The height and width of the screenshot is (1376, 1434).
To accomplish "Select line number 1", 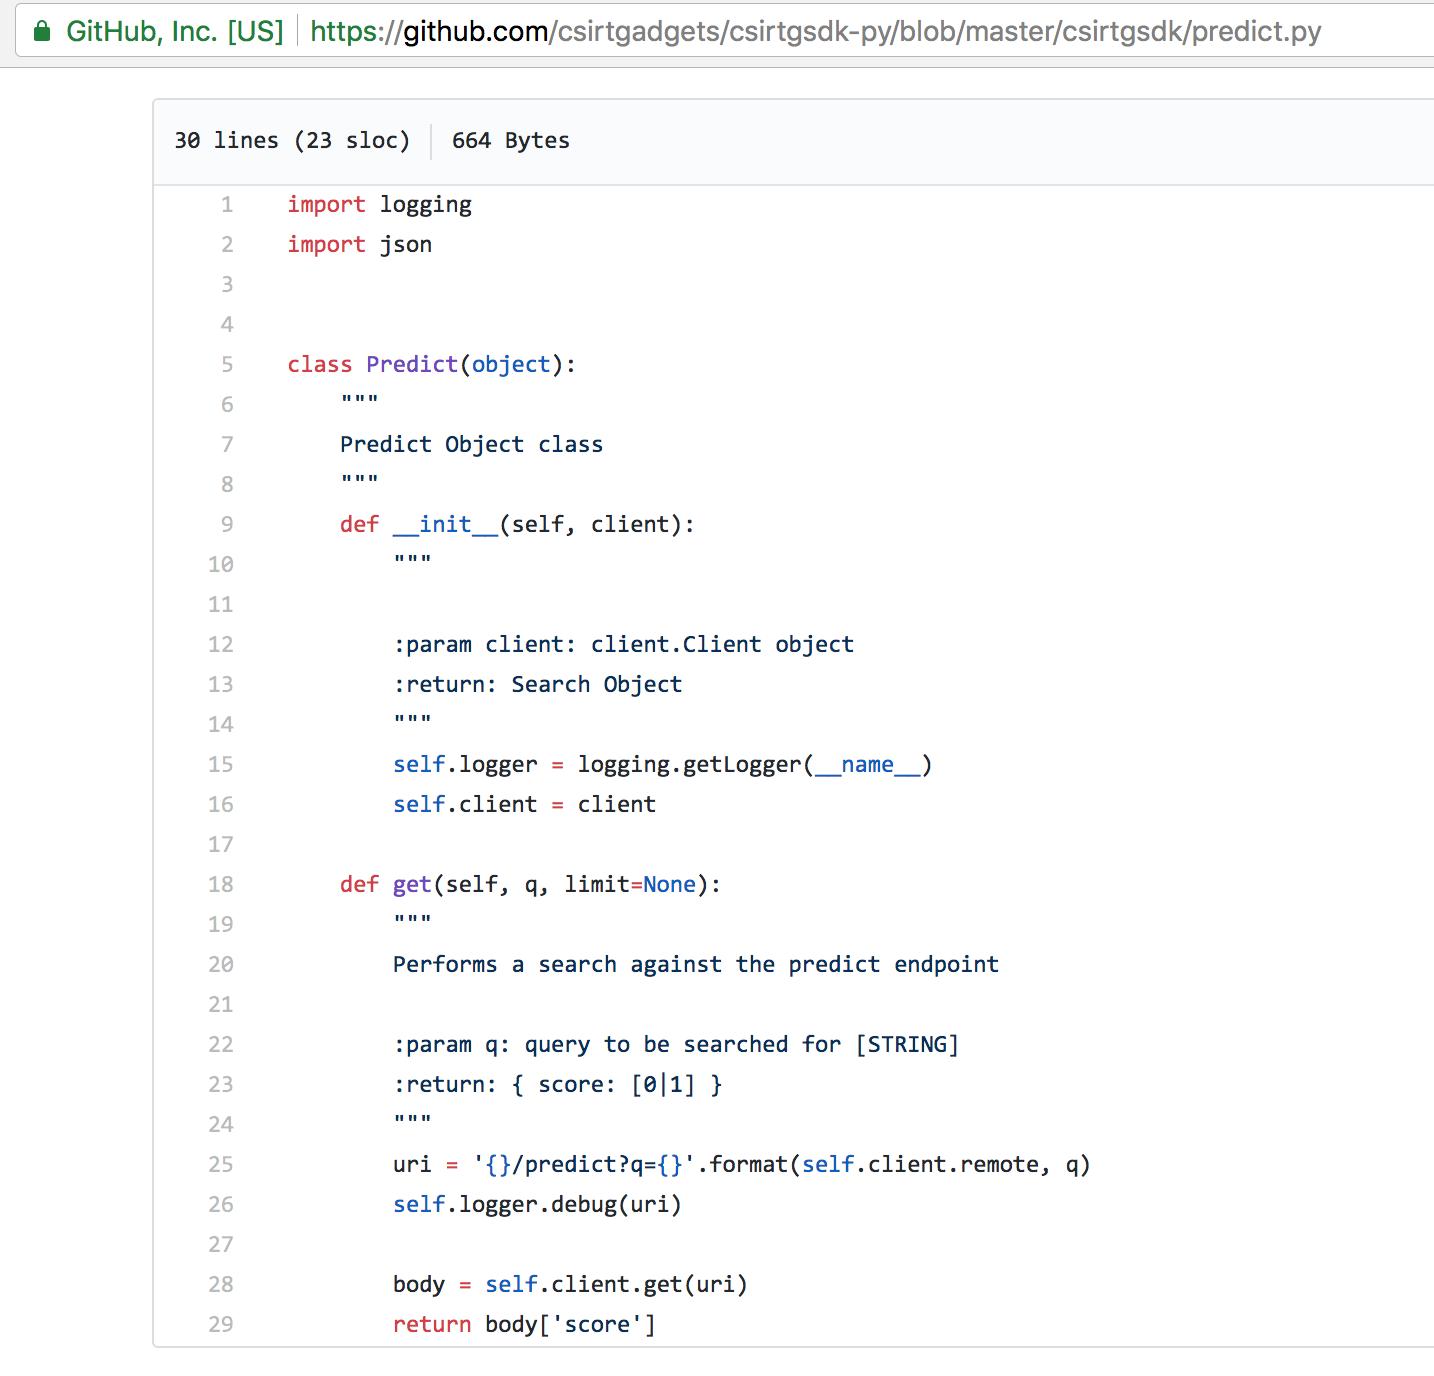I will click(227, 205).
